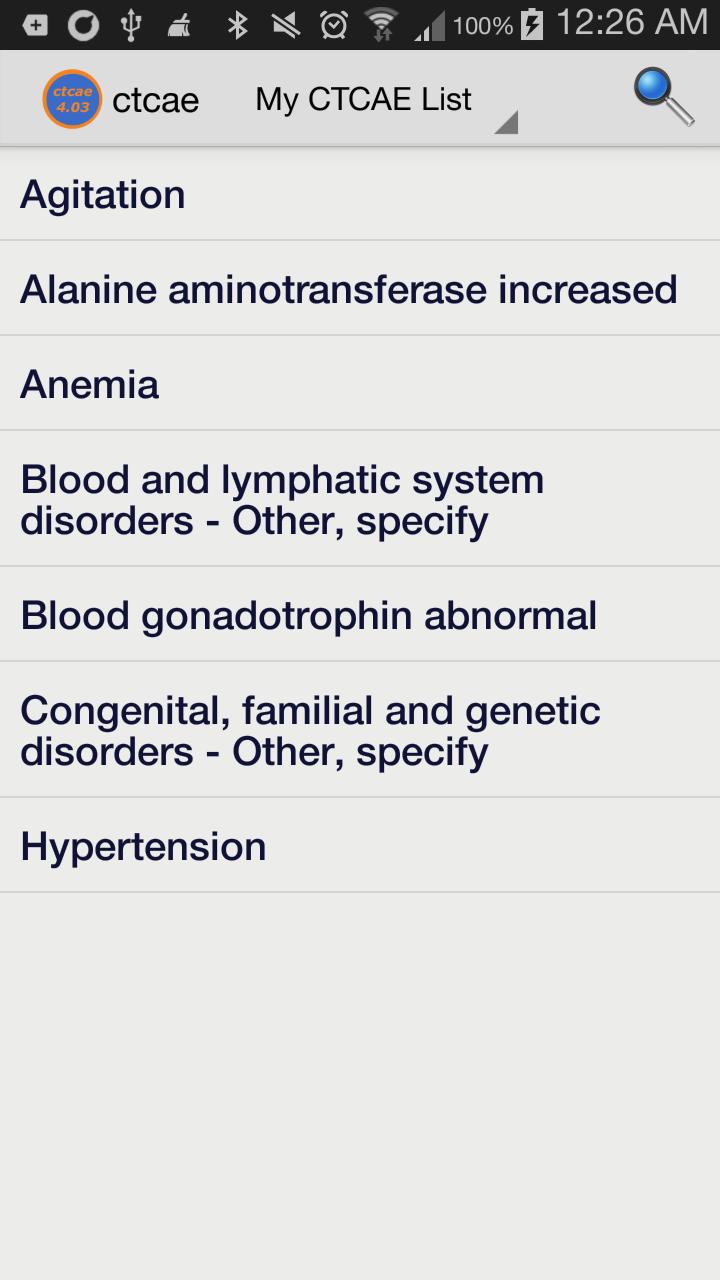The width and height of the screenshot is (720, 1280).
Task: Tap the Wi-Fi signal status icon
Action: [381, 25]
